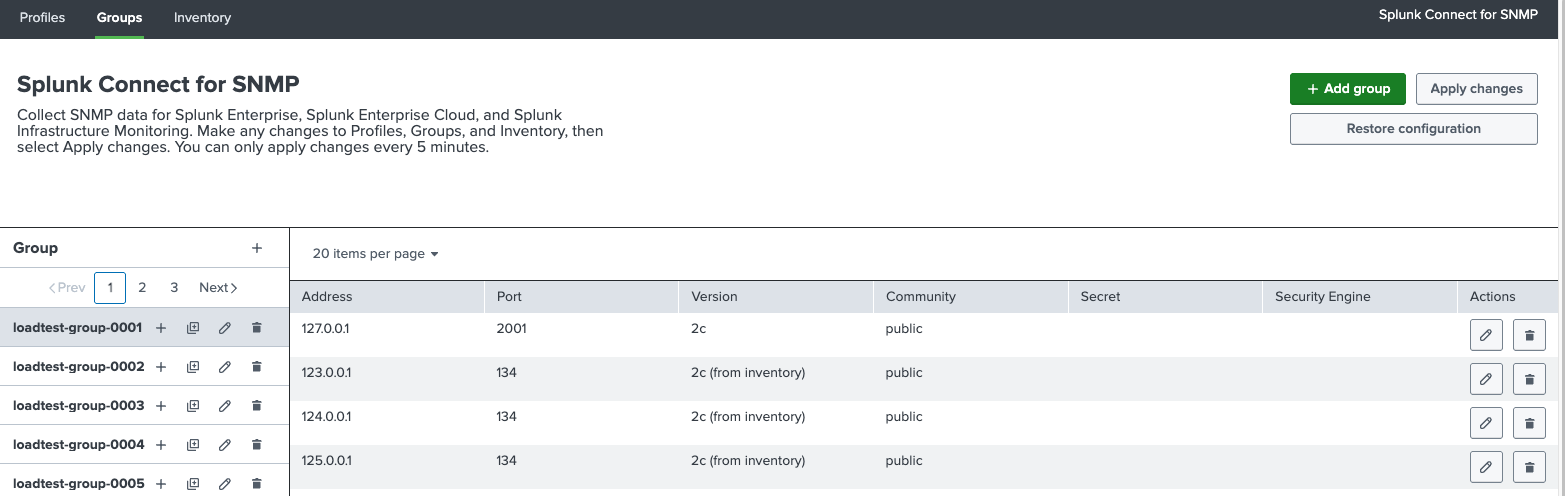Delete loadtest-group-0003 group
Viewport: 1565px width, 496px height.
tap(257, 406)
